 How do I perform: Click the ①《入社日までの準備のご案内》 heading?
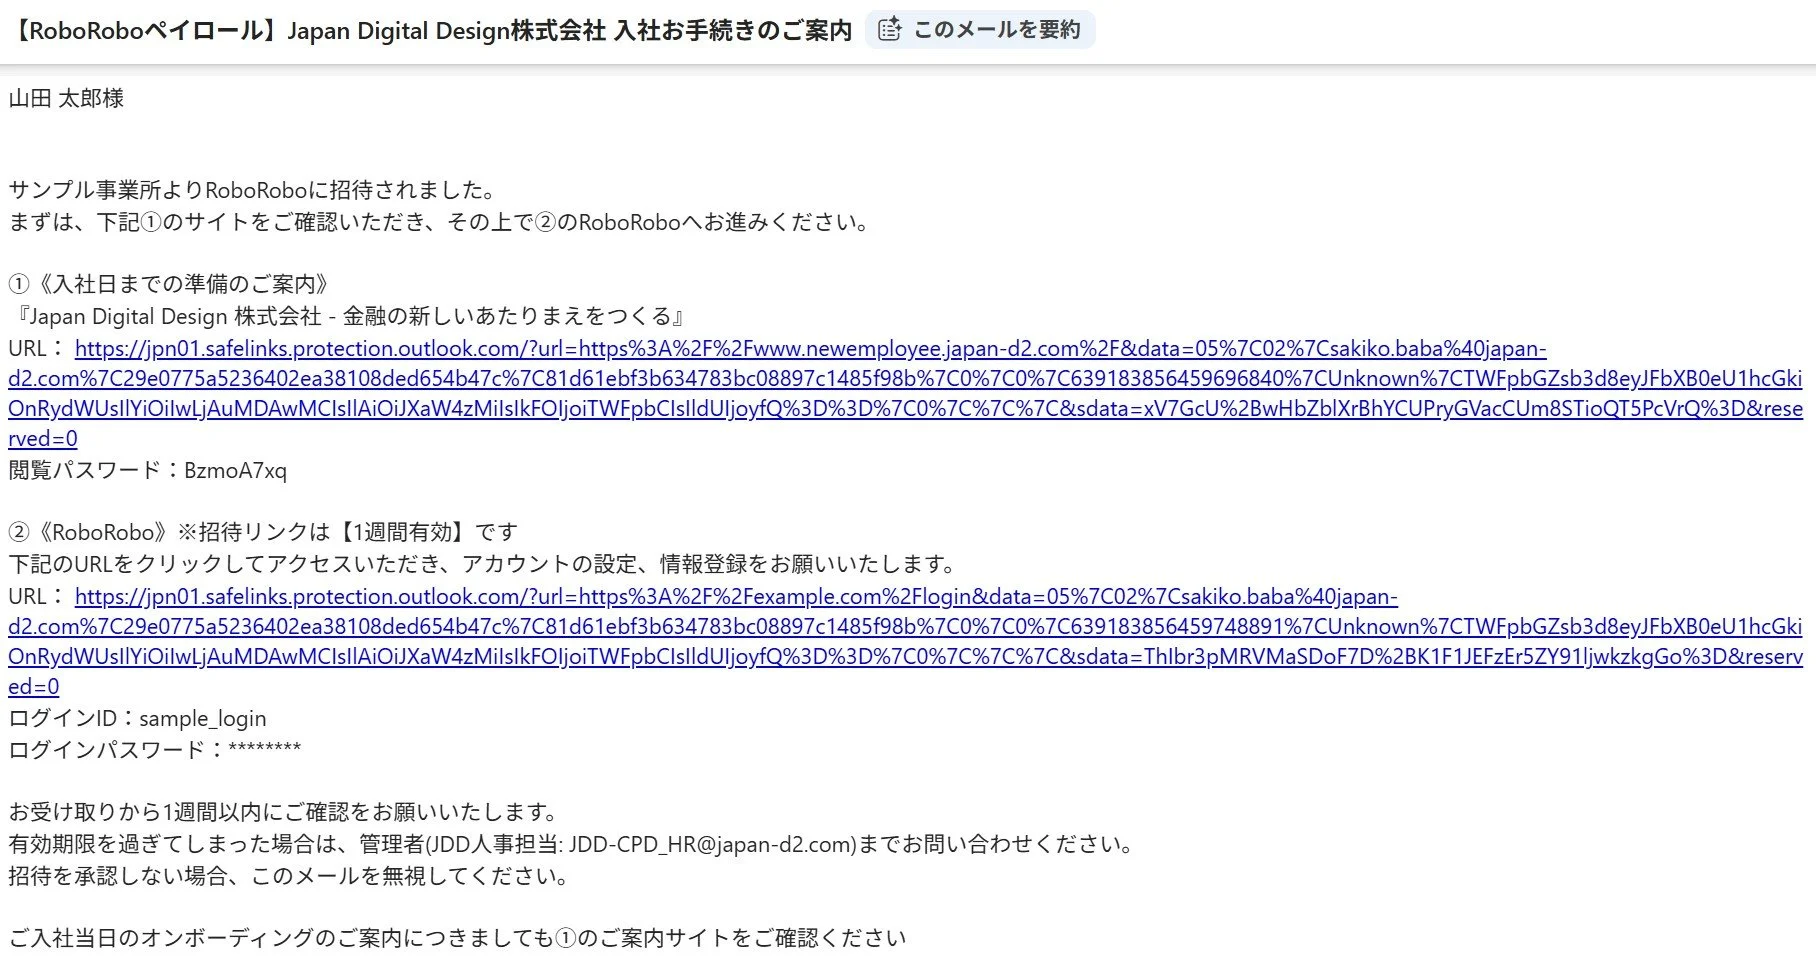[x=169, y=284]
